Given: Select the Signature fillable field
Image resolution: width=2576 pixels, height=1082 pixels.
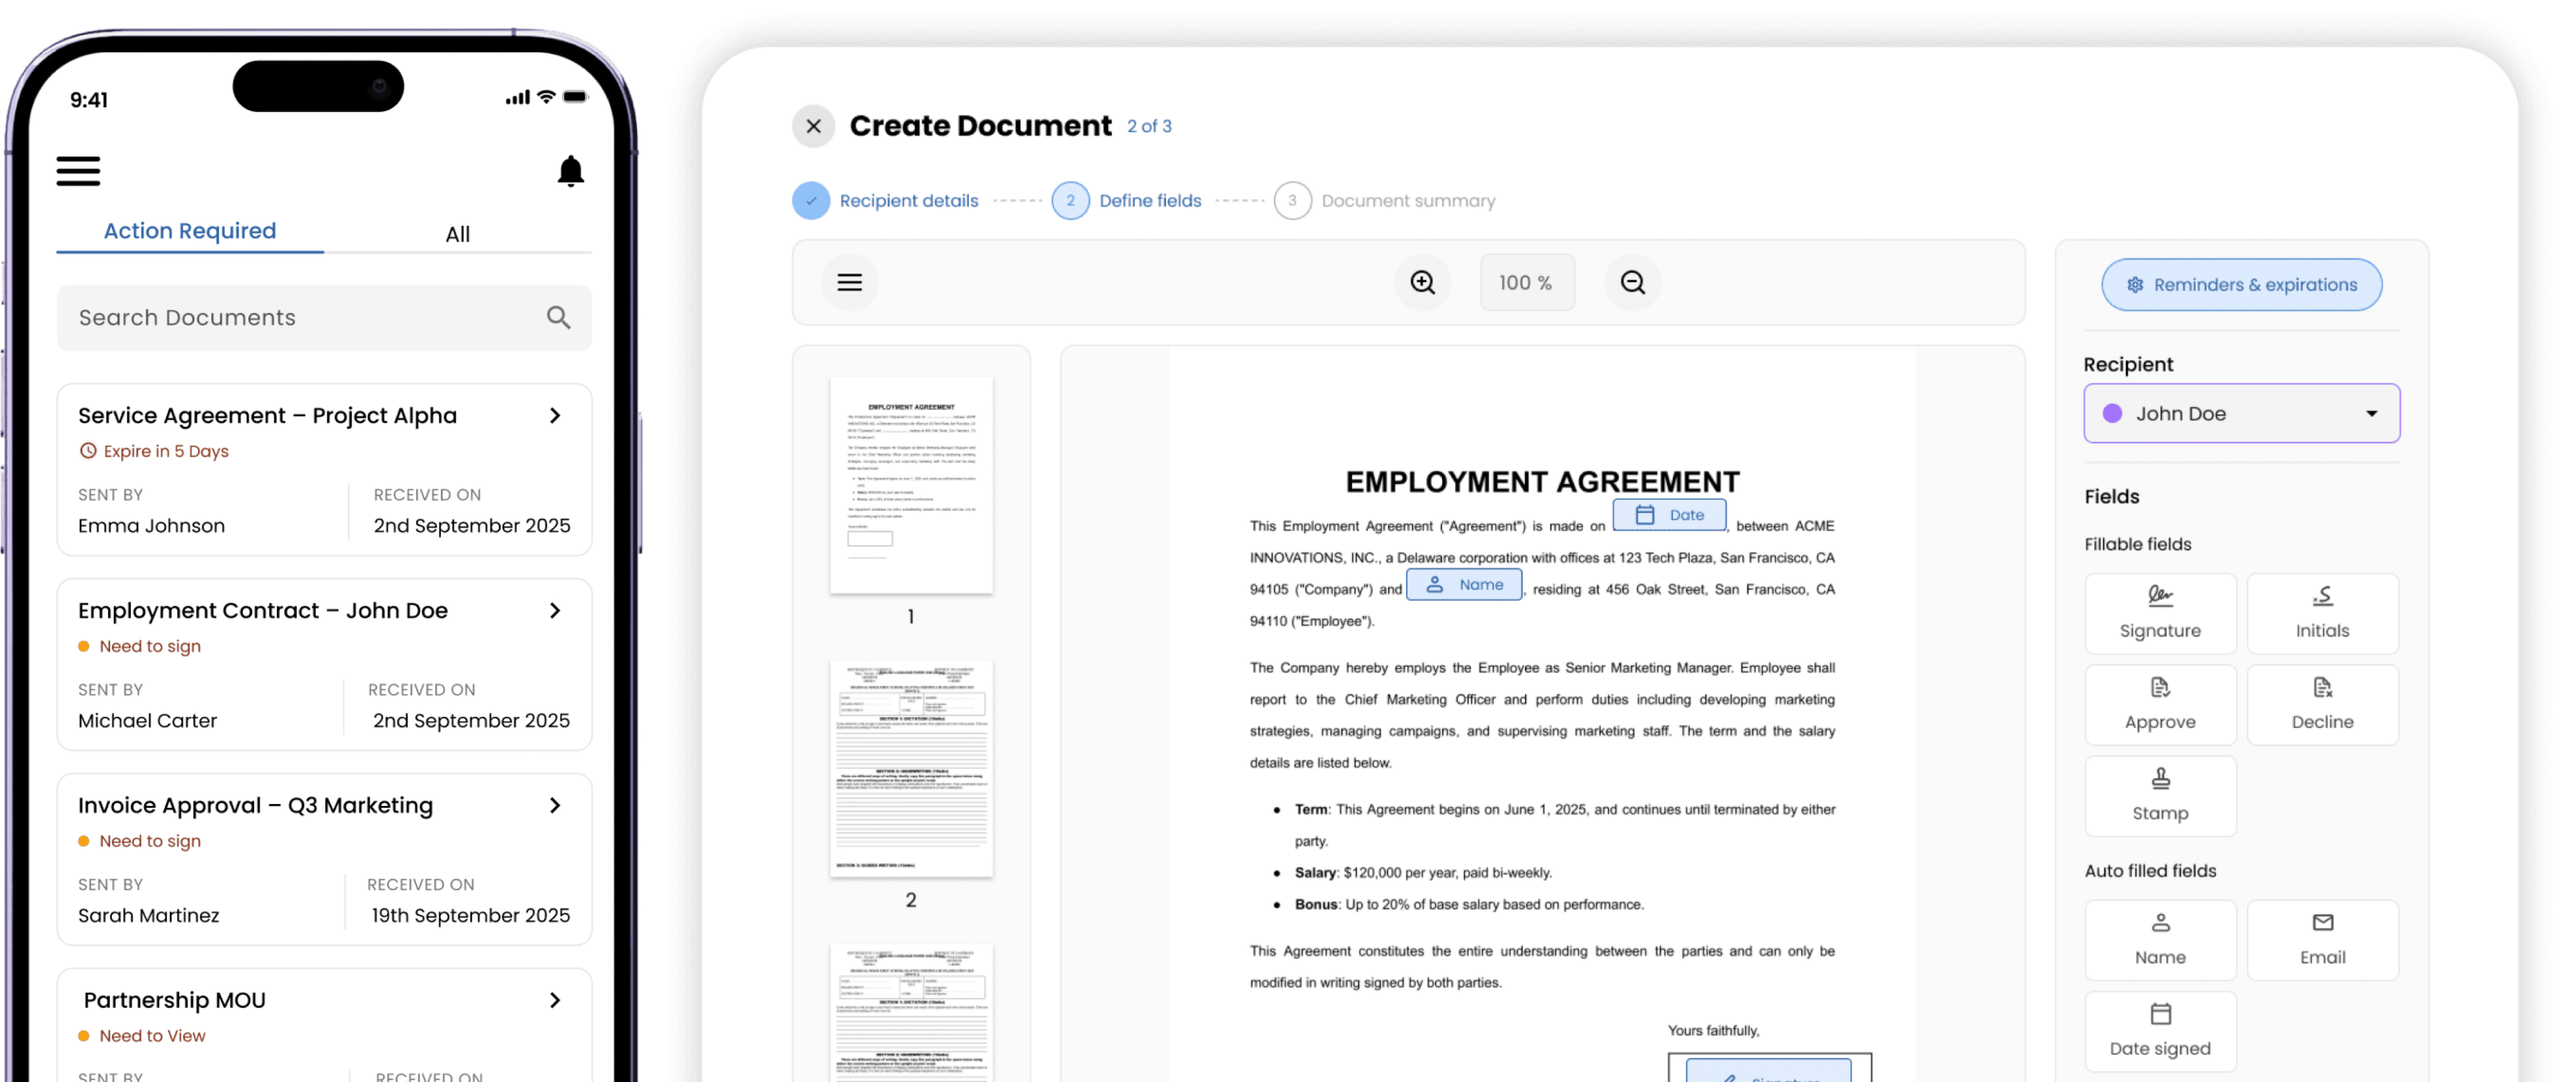Looking at the screenshot, I should pos(2159,613).
